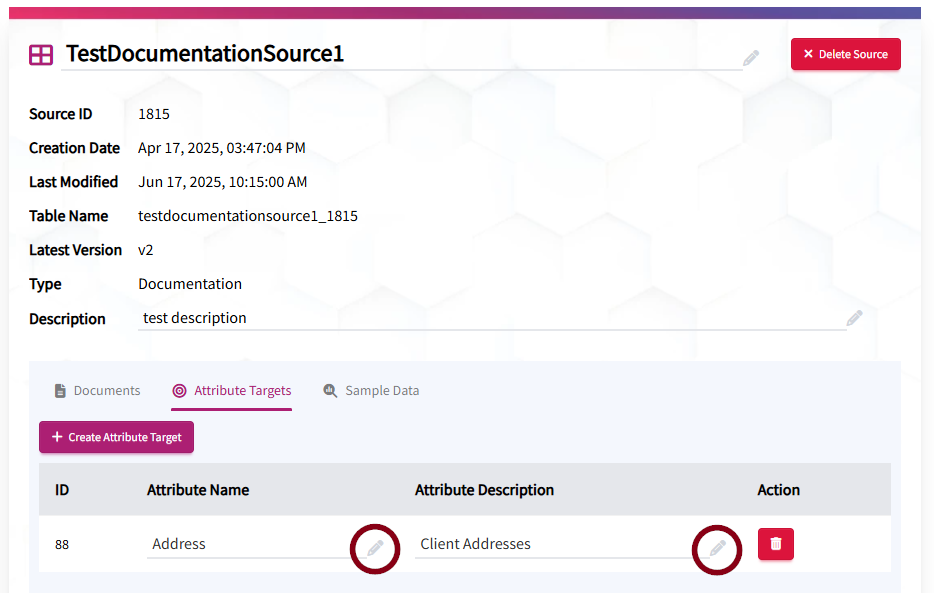Click Create Attribute Target button
This screenshot has width=934, height=593.
(x=116, y=437)
